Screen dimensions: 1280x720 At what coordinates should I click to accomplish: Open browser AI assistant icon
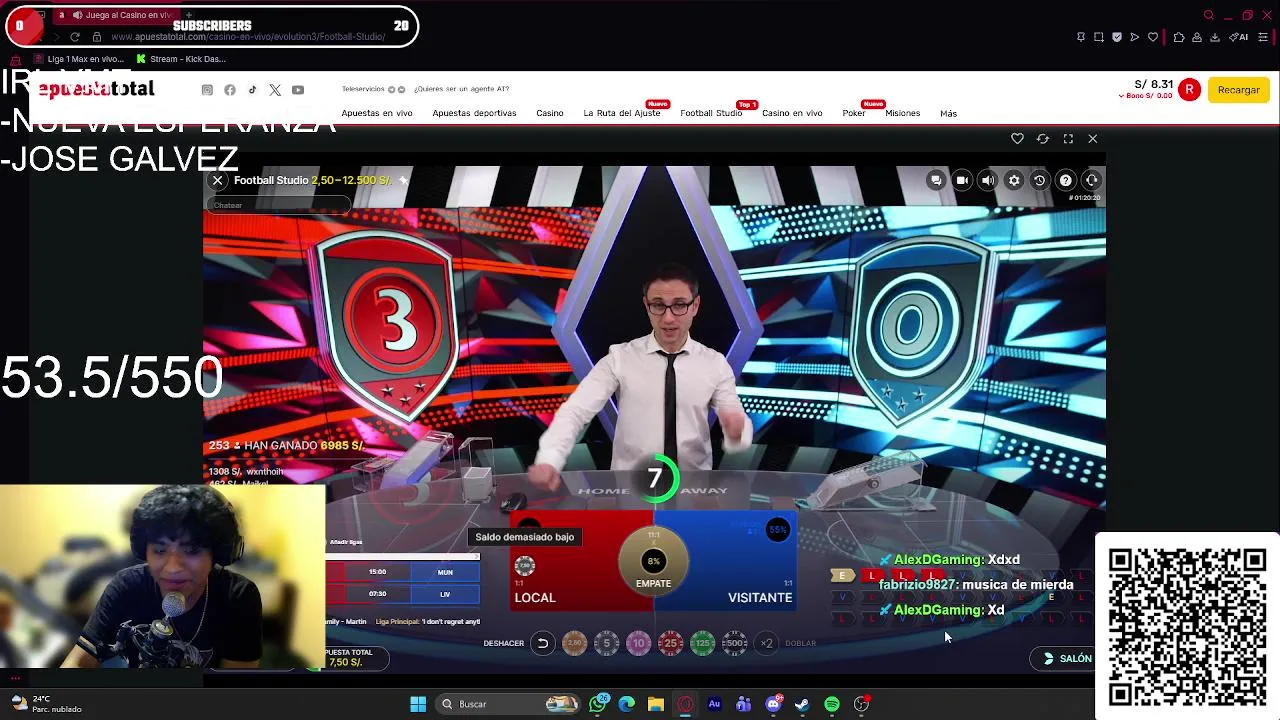1239,37
